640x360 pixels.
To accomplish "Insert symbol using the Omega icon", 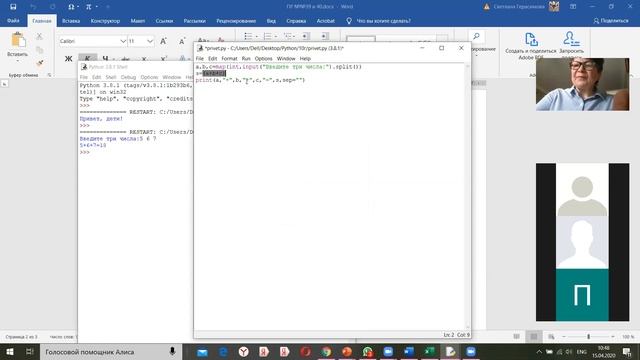I will [71, 7].
